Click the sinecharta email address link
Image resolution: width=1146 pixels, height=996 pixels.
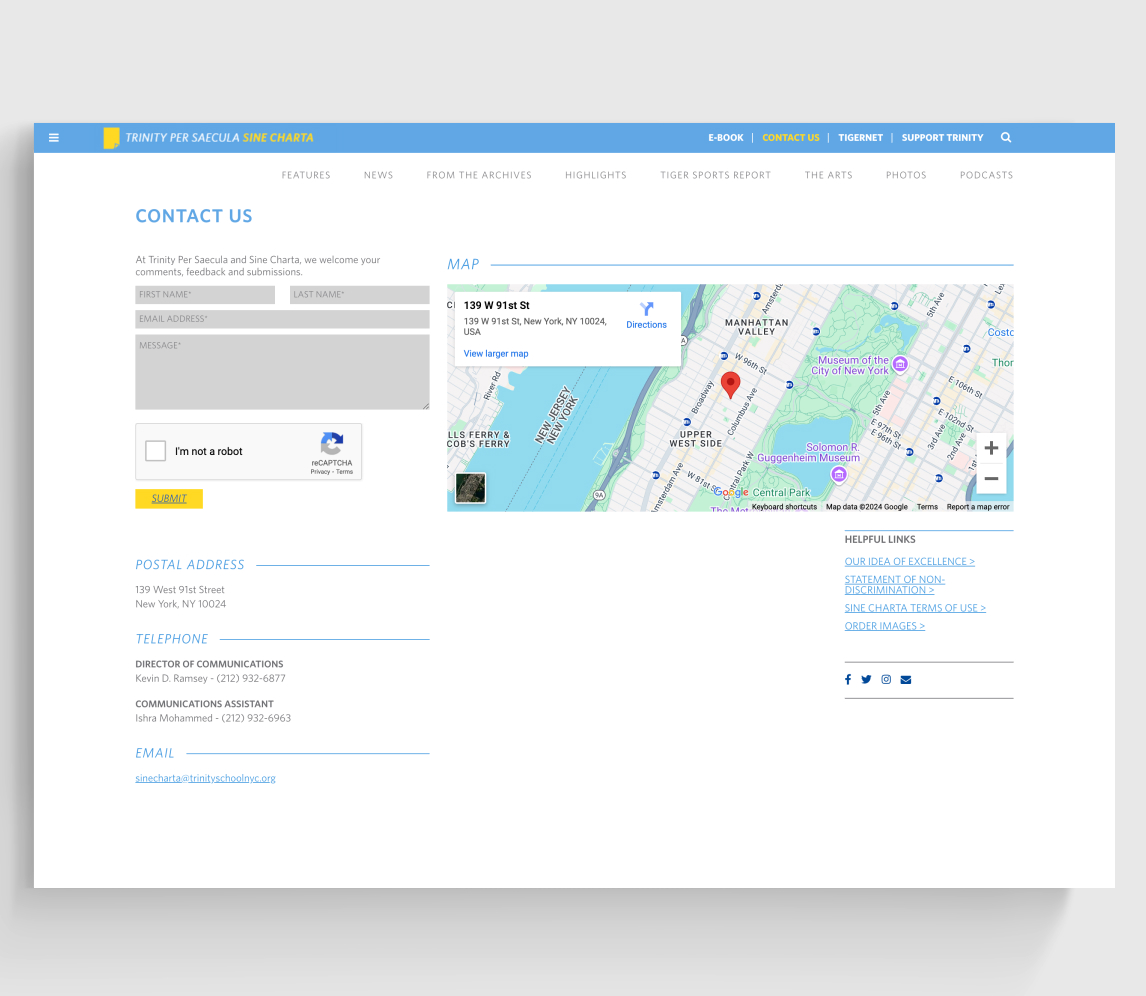(205, 778)
